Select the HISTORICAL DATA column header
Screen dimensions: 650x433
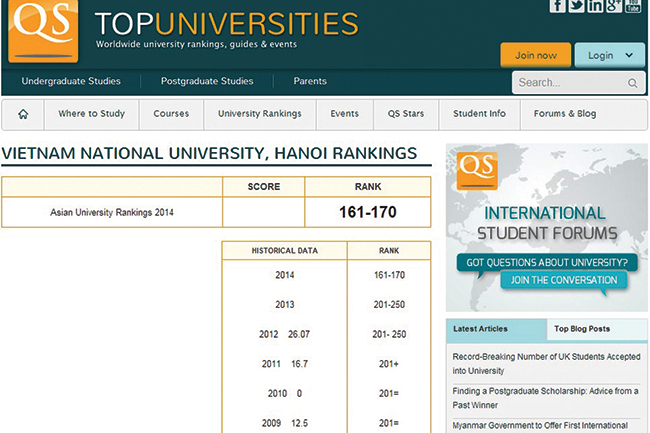[x=285, y=251]
